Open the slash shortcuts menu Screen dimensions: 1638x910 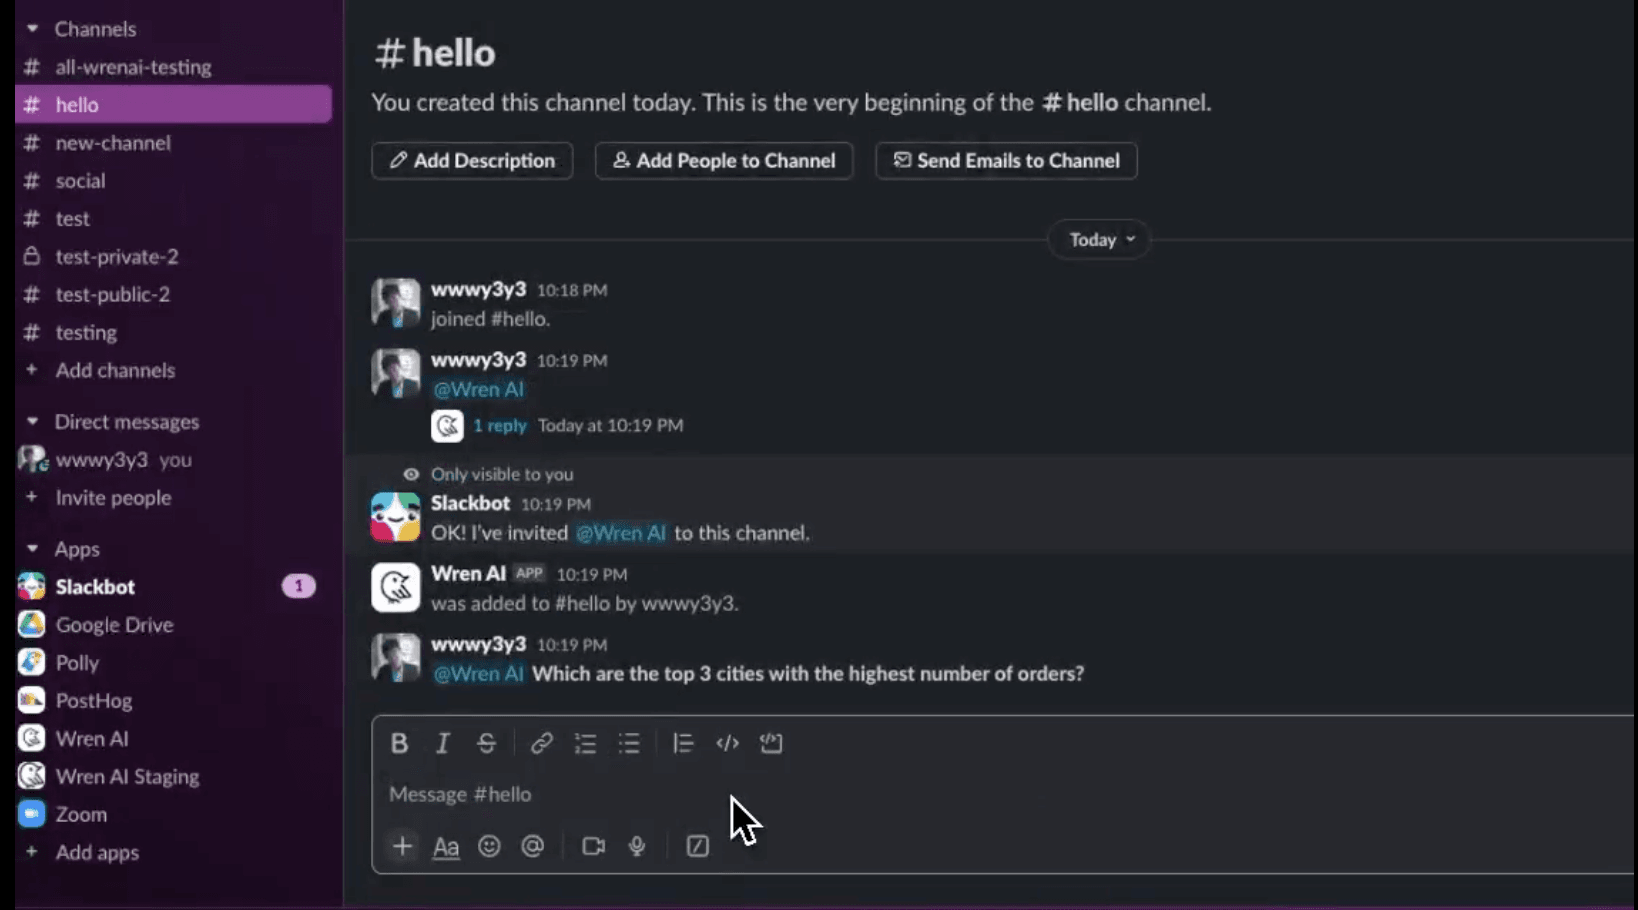(697, 846)
